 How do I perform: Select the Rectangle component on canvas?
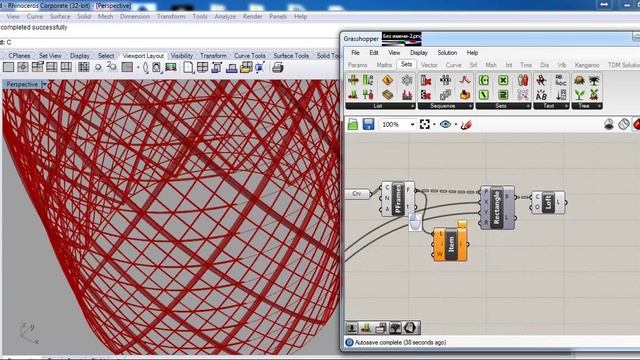click(497, 207)
